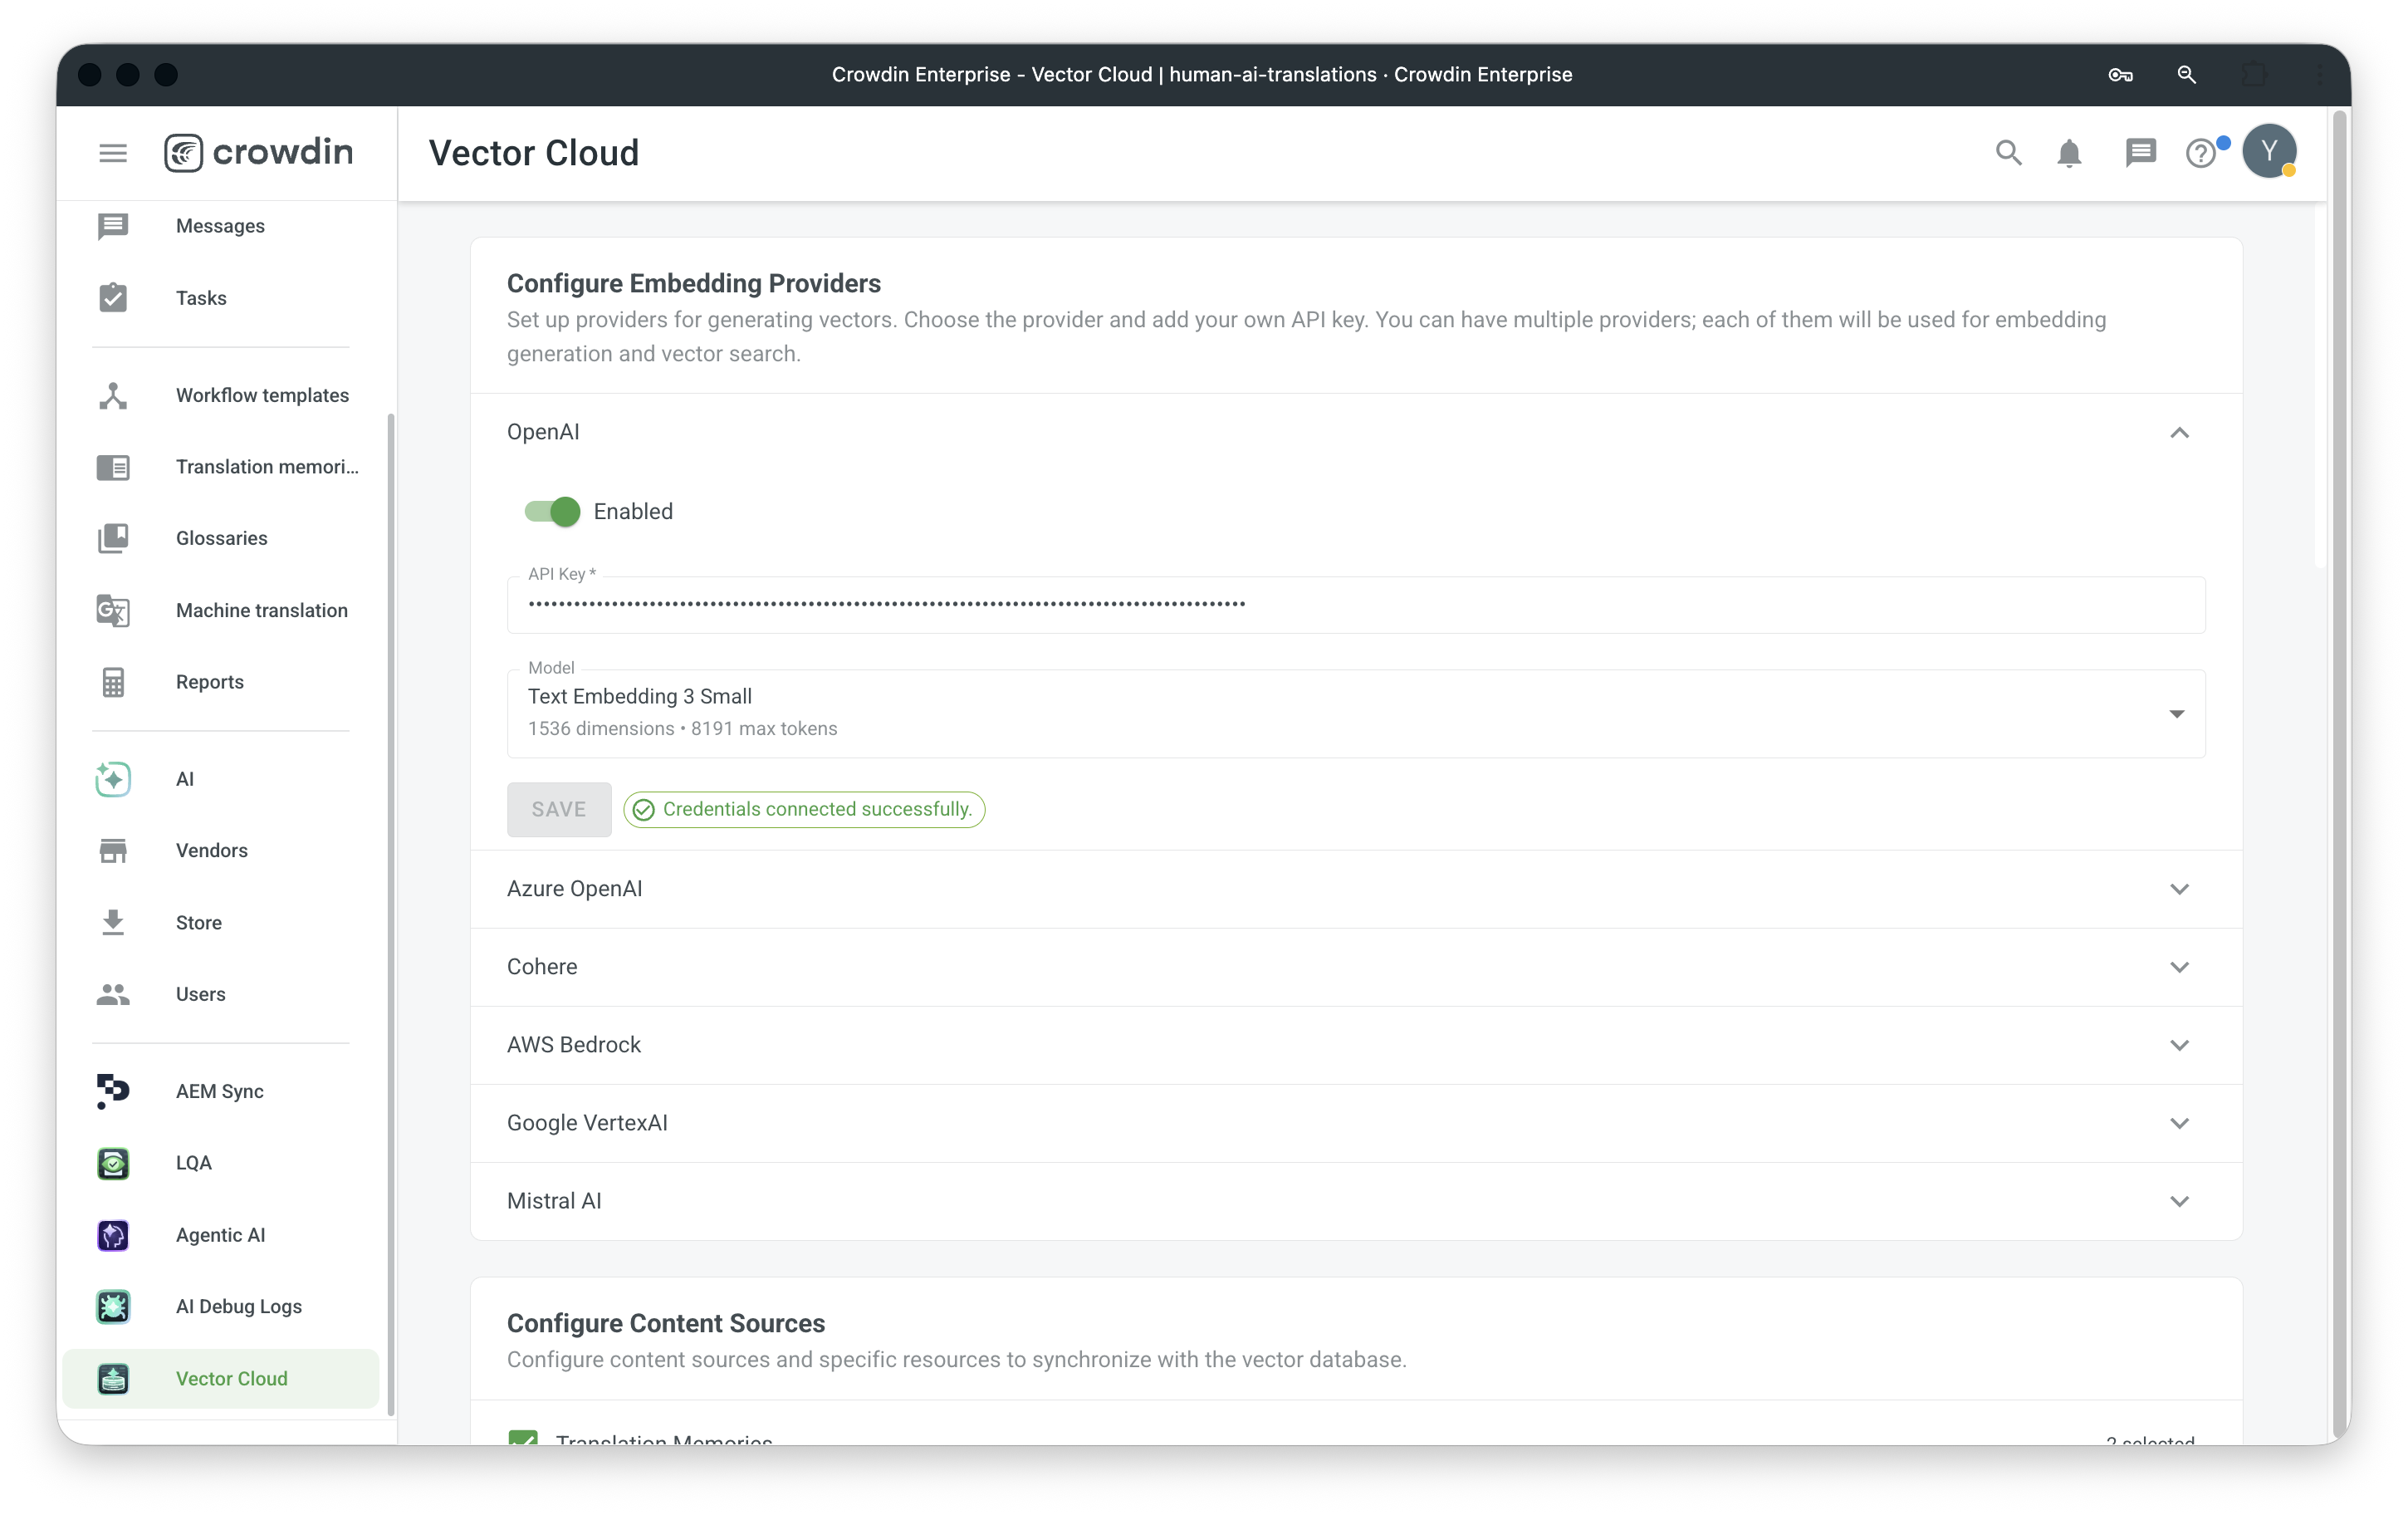The image size is (2408, 1515).
Task: Click the LQA app icon
Action: (x=113, y=1163)
